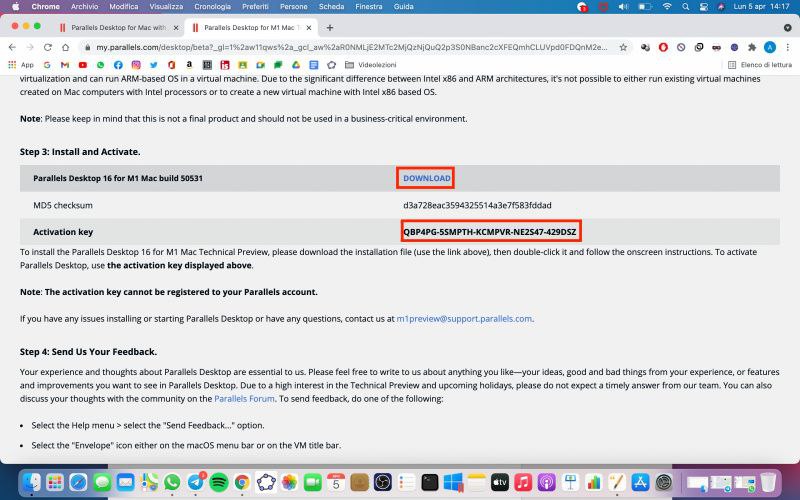Viewport: 800px width, 500px height.
Task: Open a new tab with plus button
Action: click(x=330, y=27)
